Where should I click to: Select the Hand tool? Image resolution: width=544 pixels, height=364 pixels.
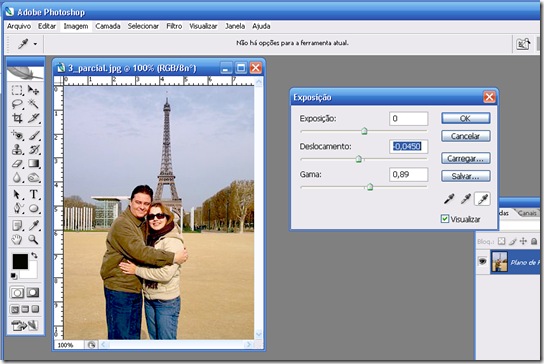click(17, 239)
